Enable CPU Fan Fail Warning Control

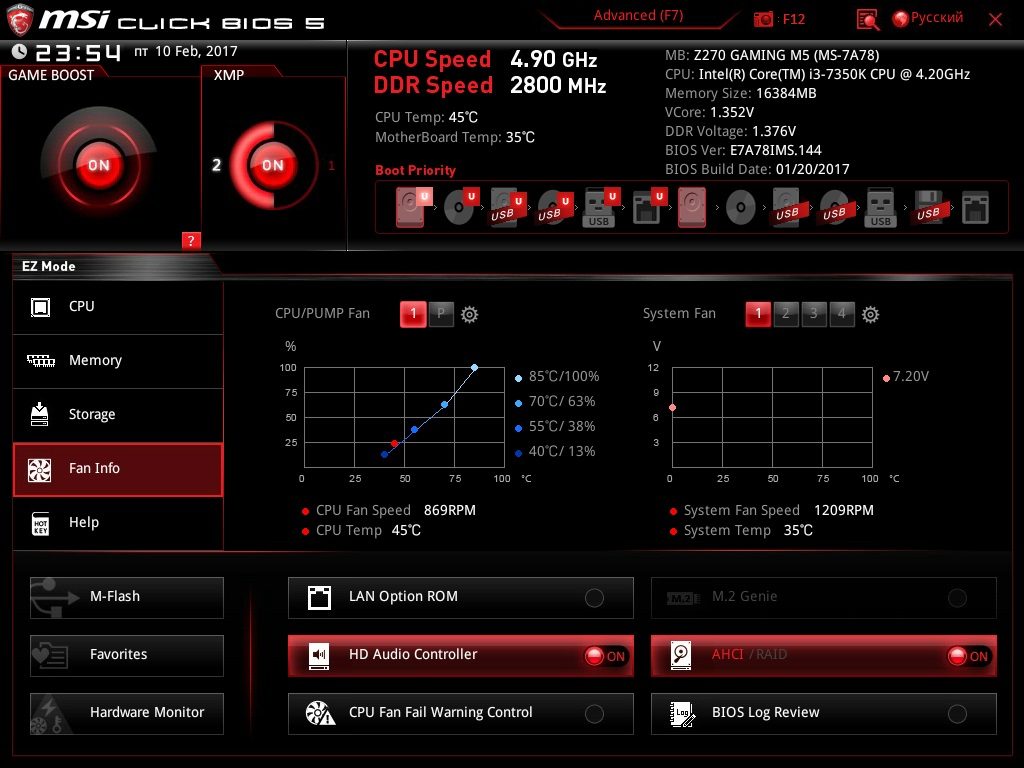point(460,714)
